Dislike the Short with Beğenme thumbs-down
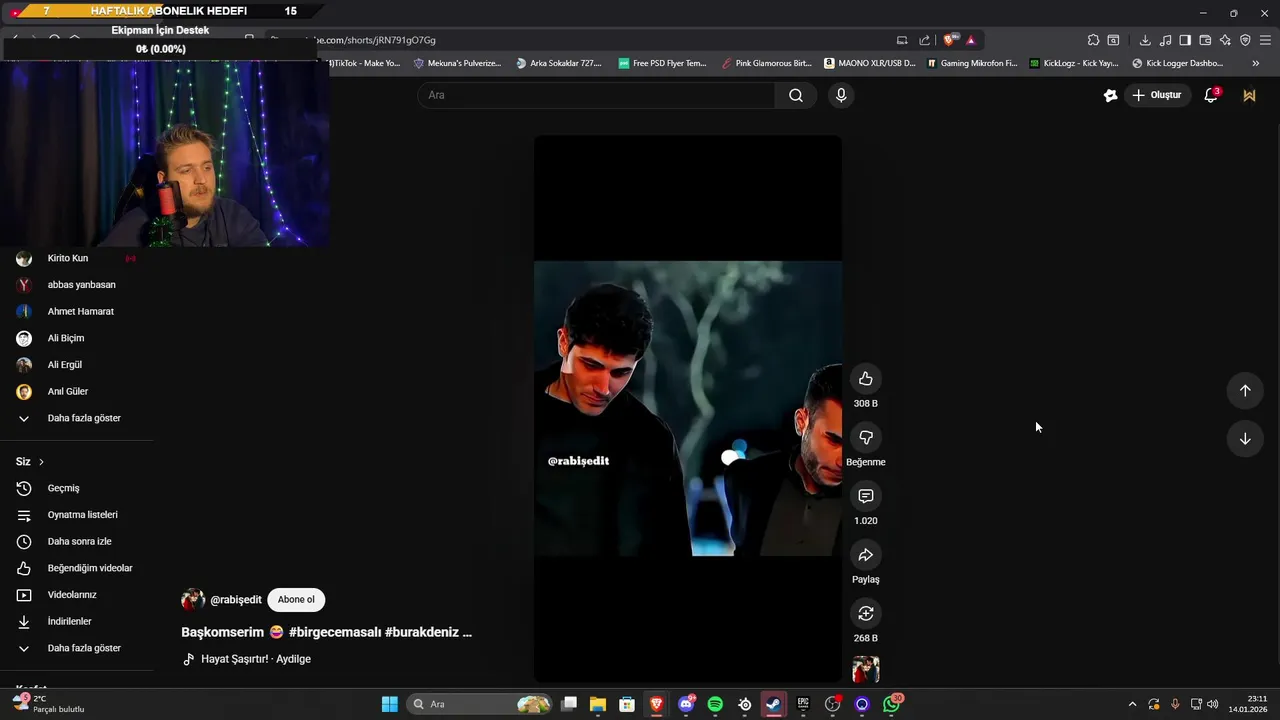This screenshot has height=720, width=1280. coord(866,438)
